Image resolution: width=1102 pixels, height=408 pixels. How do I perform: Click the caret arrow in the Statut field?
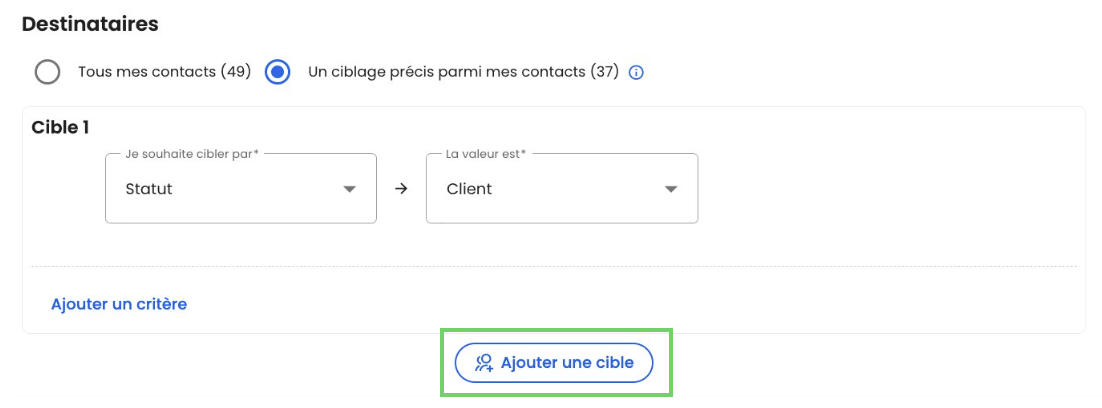(x=349, y=189)
